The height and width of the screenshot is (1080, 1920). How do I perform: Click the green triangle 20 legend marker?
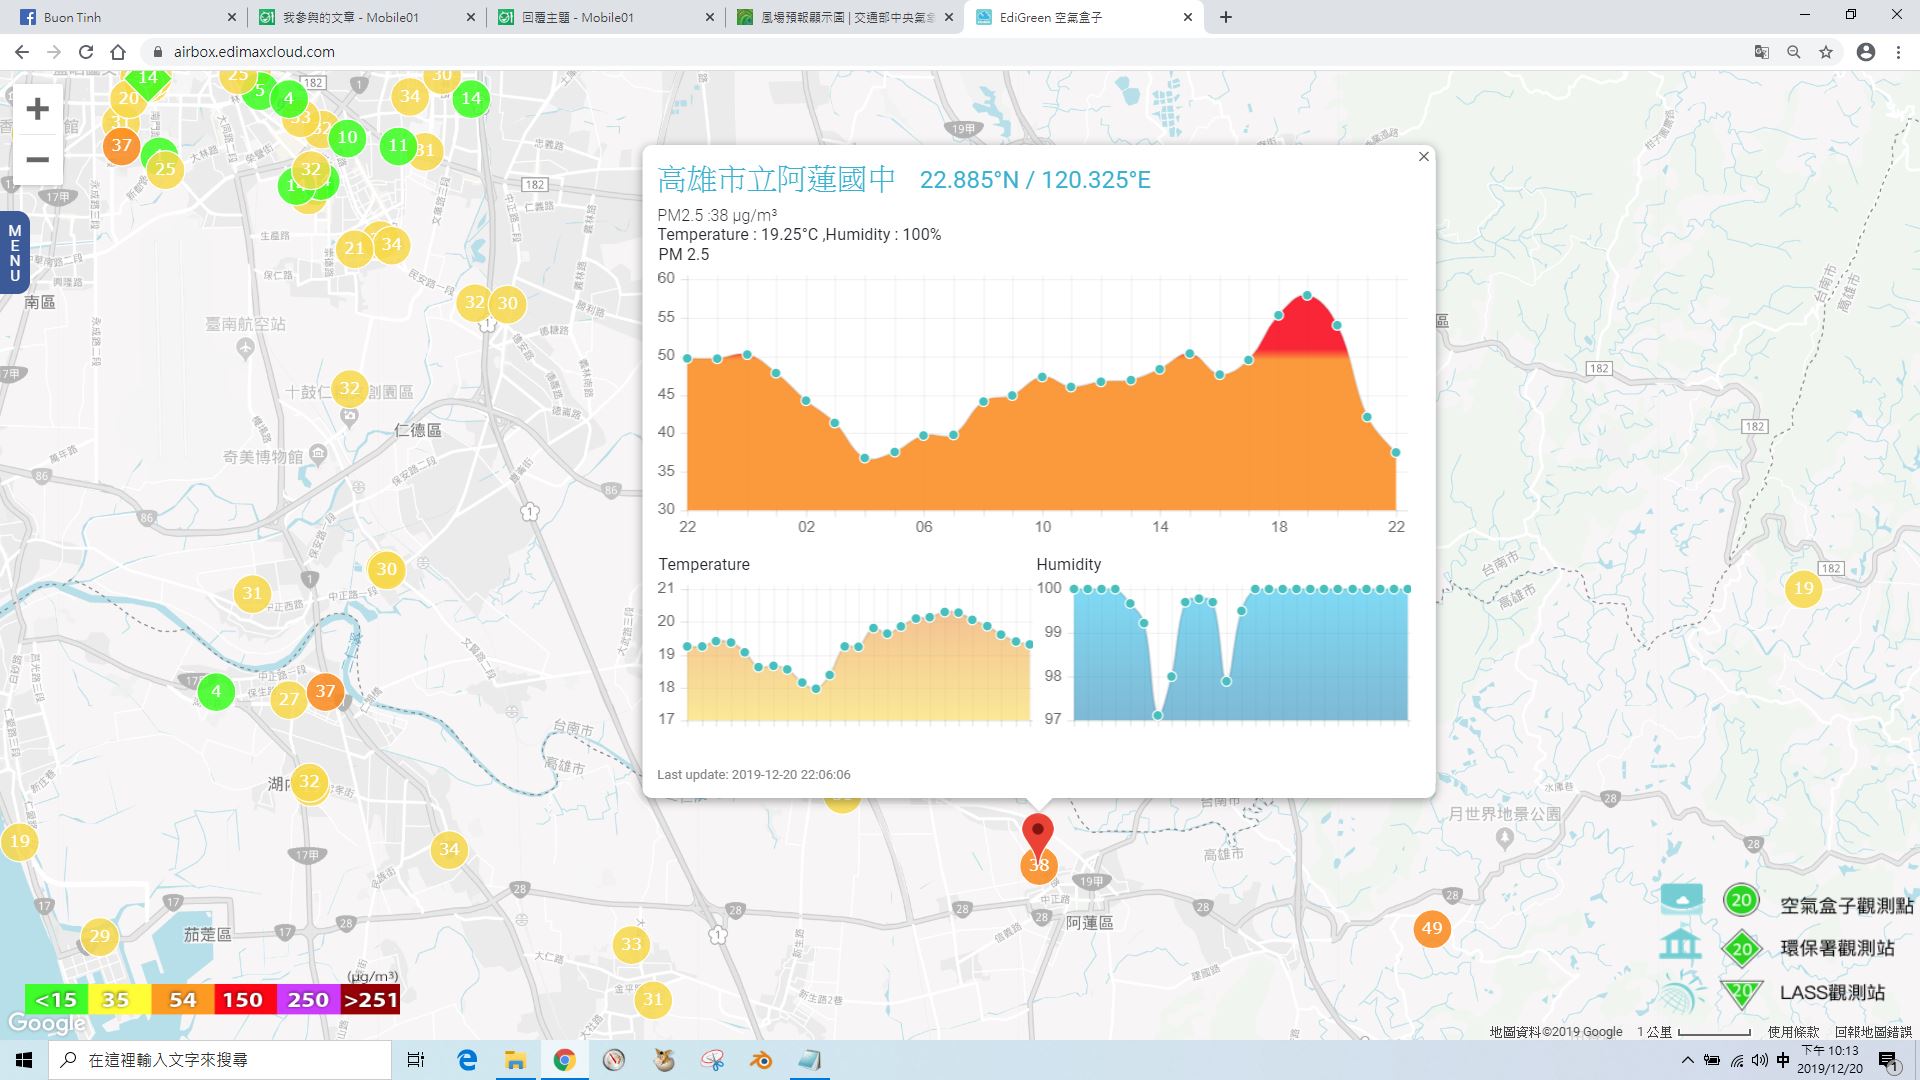pos(1742,992)
